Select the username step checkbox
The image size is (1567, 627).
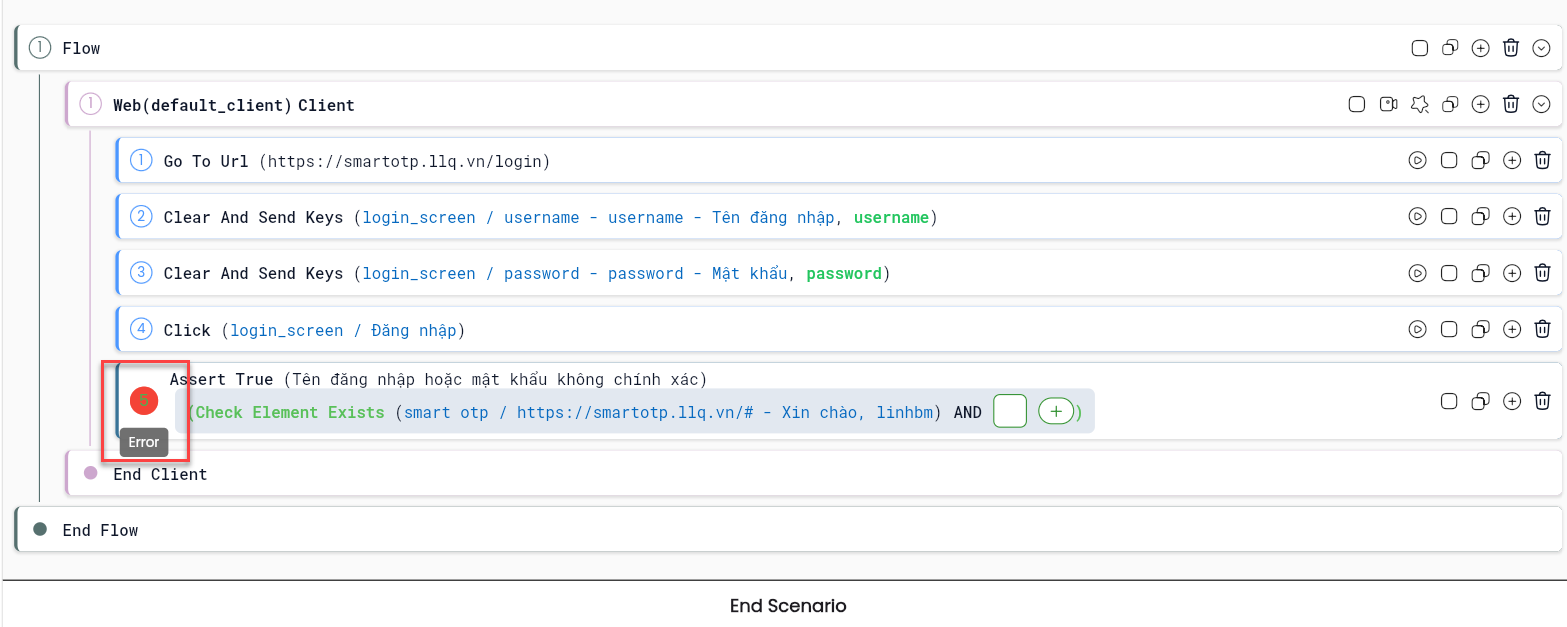pyautogui.click(x=1449, y=216)
